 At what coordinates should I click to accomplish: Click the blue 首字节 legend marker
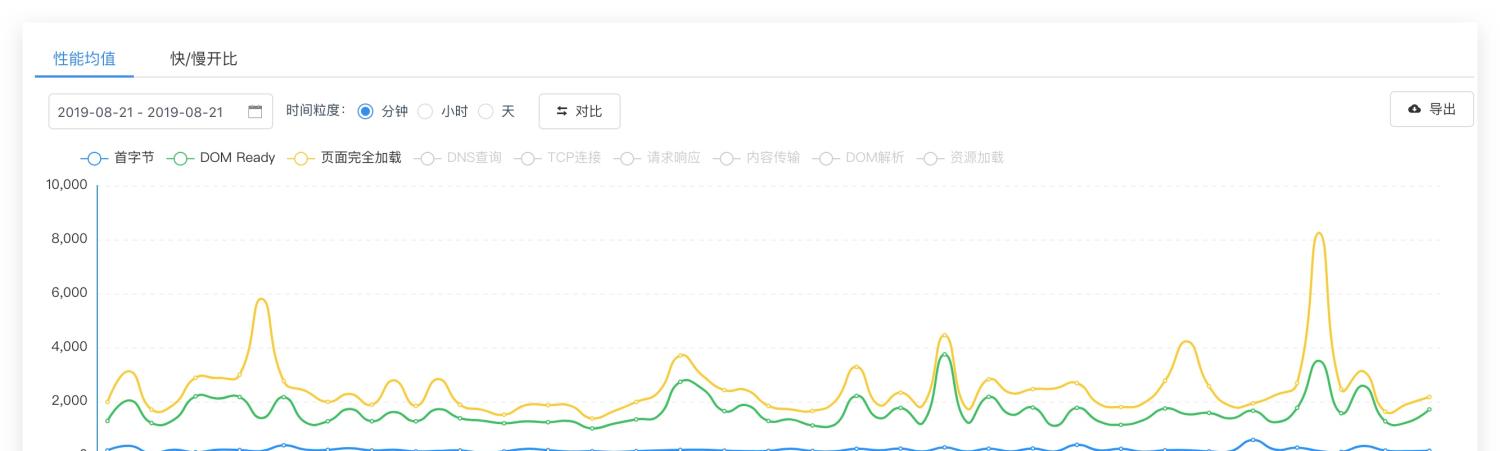click(x=94, y=158)
